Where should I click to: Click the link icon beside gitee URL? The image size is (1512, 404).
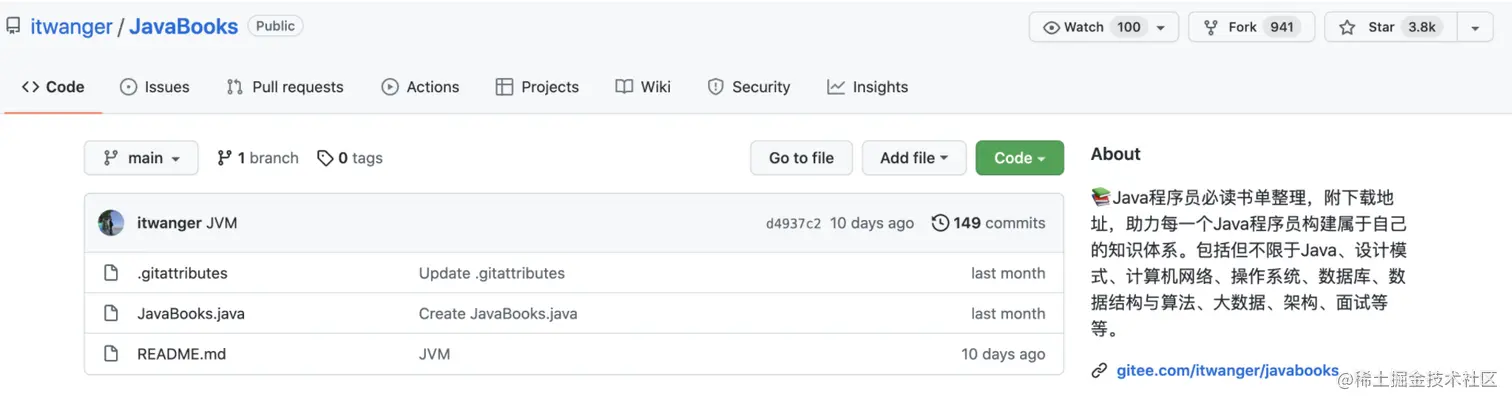tap(1099, 371)
